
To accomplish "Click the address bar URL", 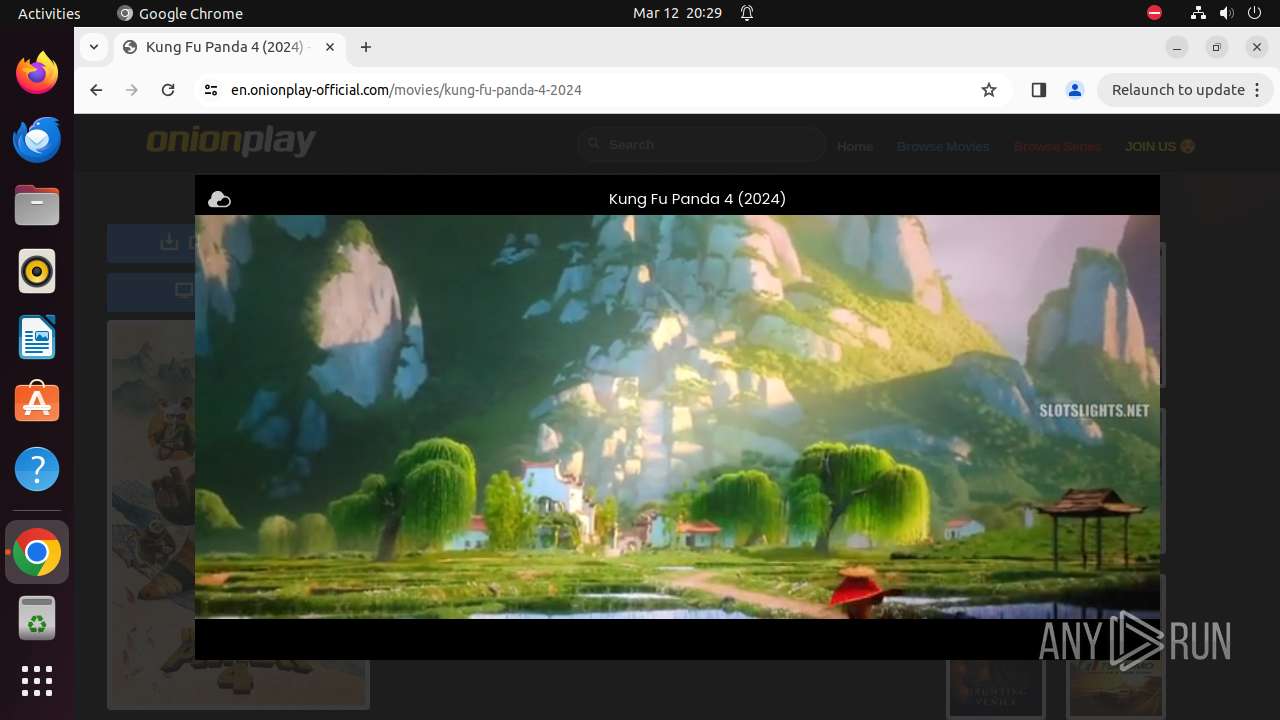I will [406, 90].
